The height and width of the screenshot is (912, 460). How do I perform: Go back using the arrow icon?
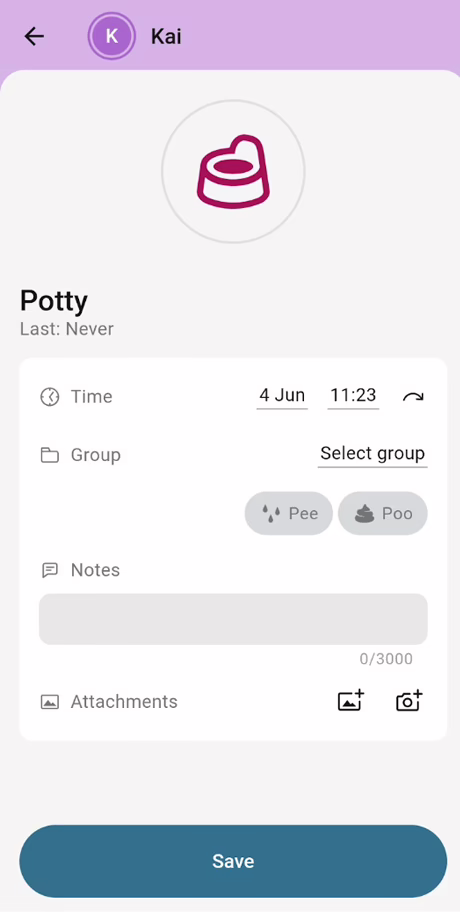tap(34, 37)
